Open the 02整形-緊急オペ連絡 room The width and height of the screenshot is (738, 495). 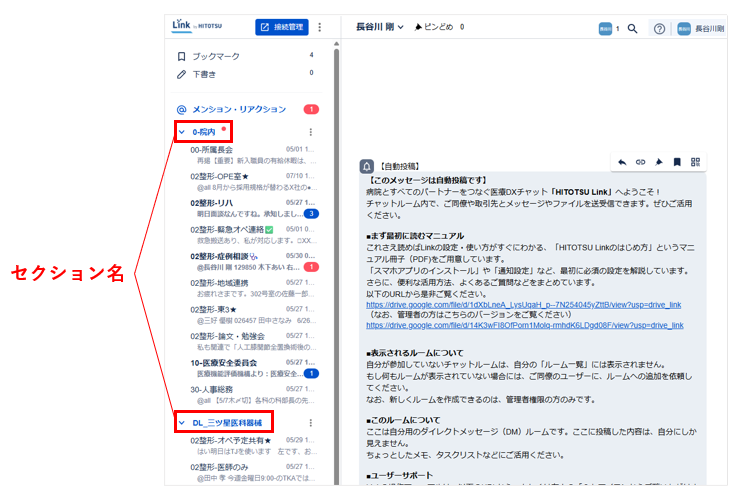[253, 235]
